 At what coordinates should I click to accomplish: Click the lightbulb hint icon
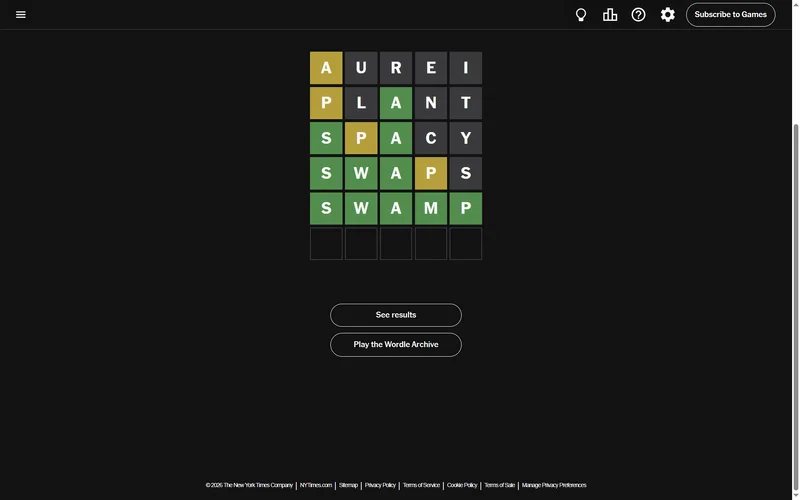pyautogui.click(x=581, y=15)
